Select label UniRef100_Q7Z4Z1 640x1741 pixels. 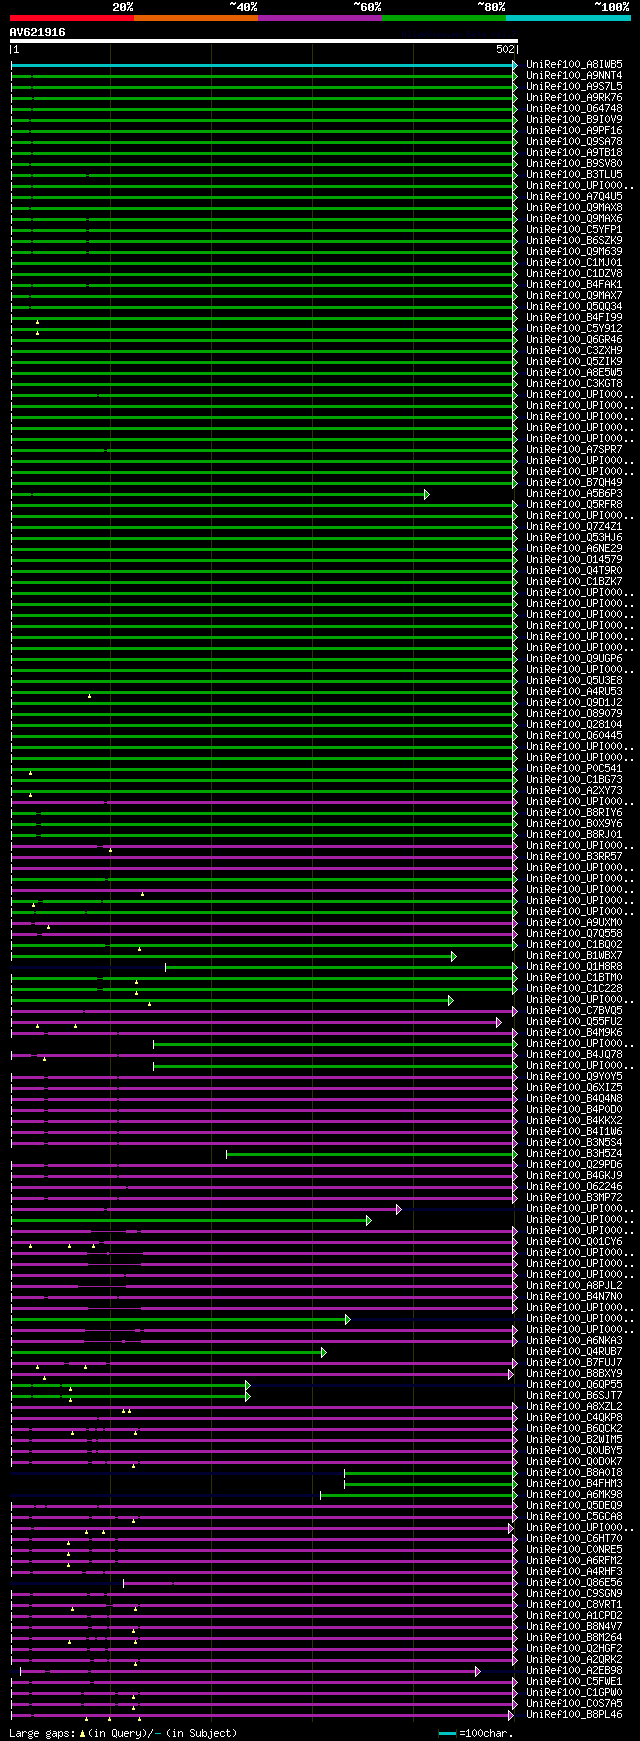pyautogui.click(x=574, y=527)
